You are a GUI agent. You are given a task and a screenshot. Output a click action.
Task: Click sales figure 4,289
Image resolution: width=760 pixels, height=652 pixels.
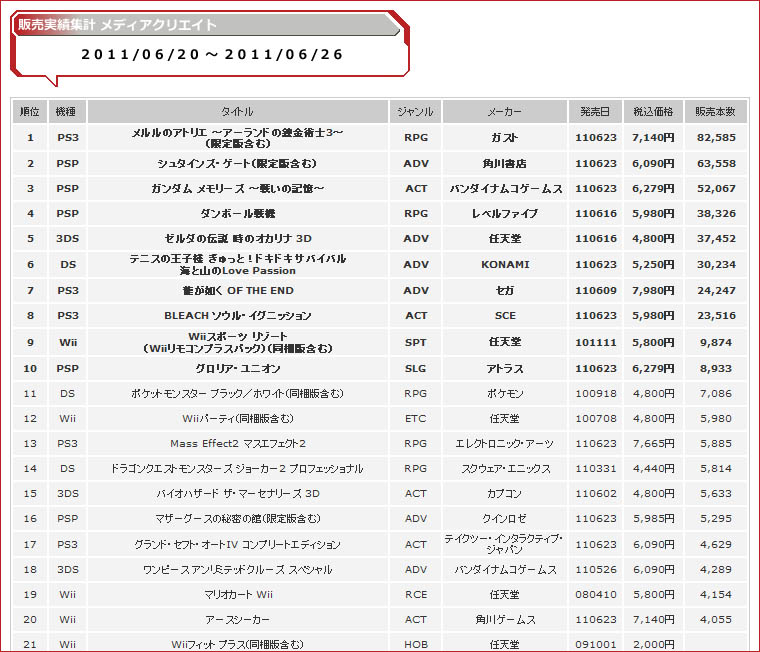[716, 570]
